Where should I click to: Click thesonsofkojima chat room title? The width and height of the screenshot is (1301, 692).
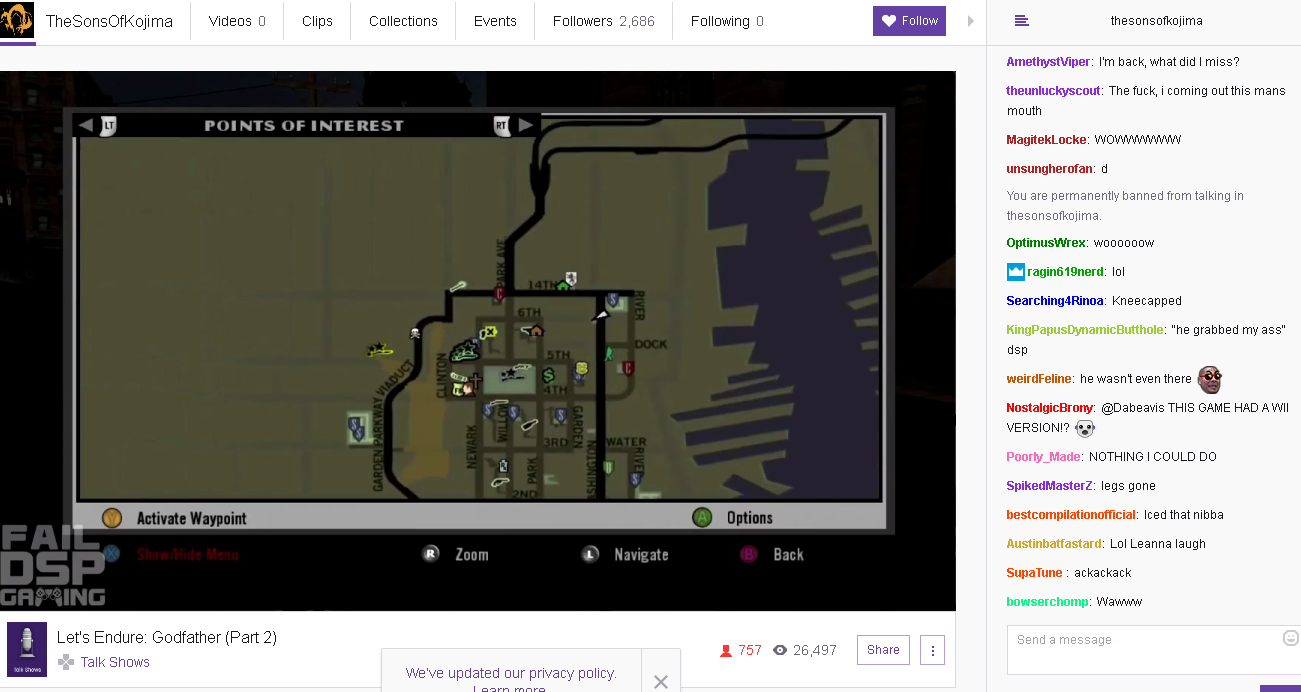click(x=1156, y=21)
